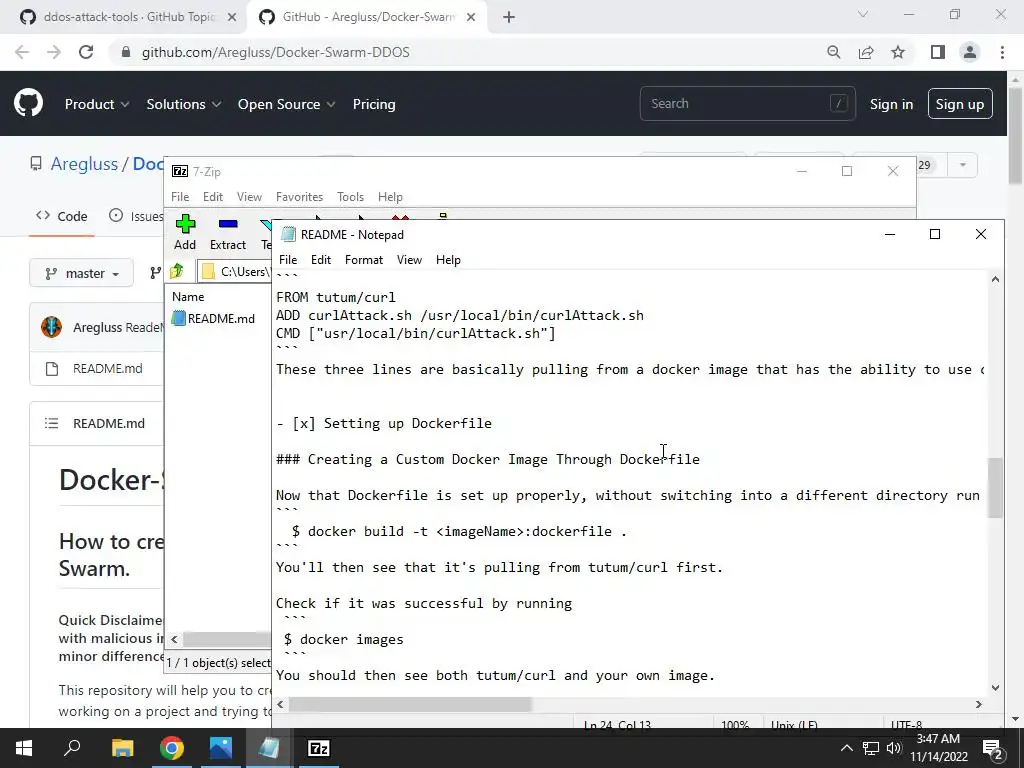
Task: Open the 7-Zip Tools menu
Action: pos(350,197)
